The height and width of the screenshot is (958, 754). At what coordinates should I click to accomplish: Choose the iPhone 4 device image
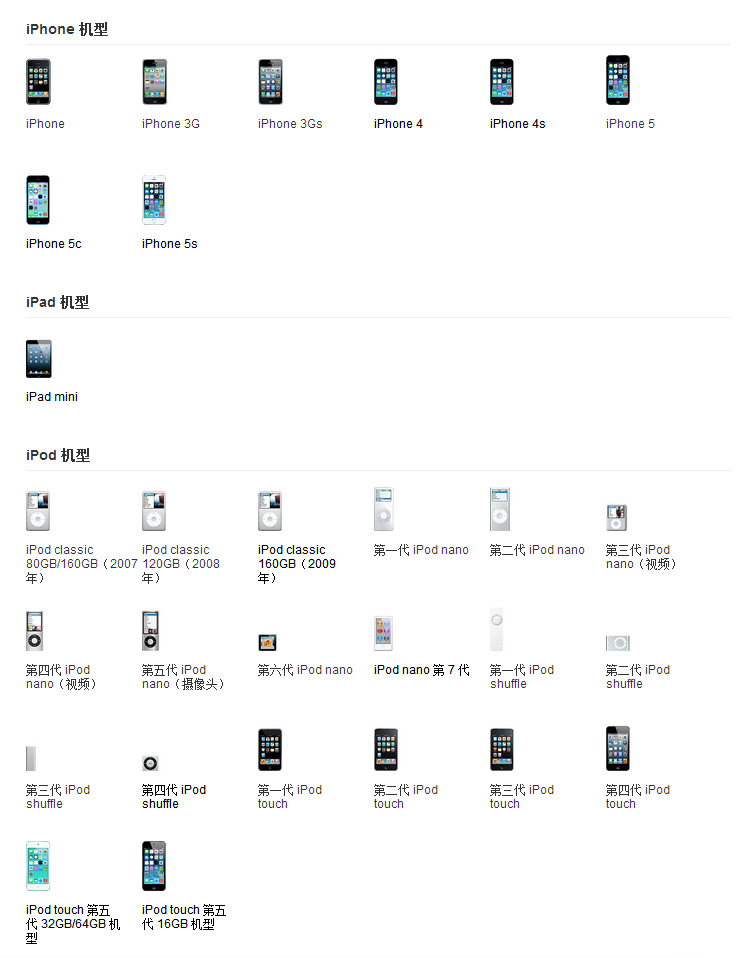click(386, 82)
